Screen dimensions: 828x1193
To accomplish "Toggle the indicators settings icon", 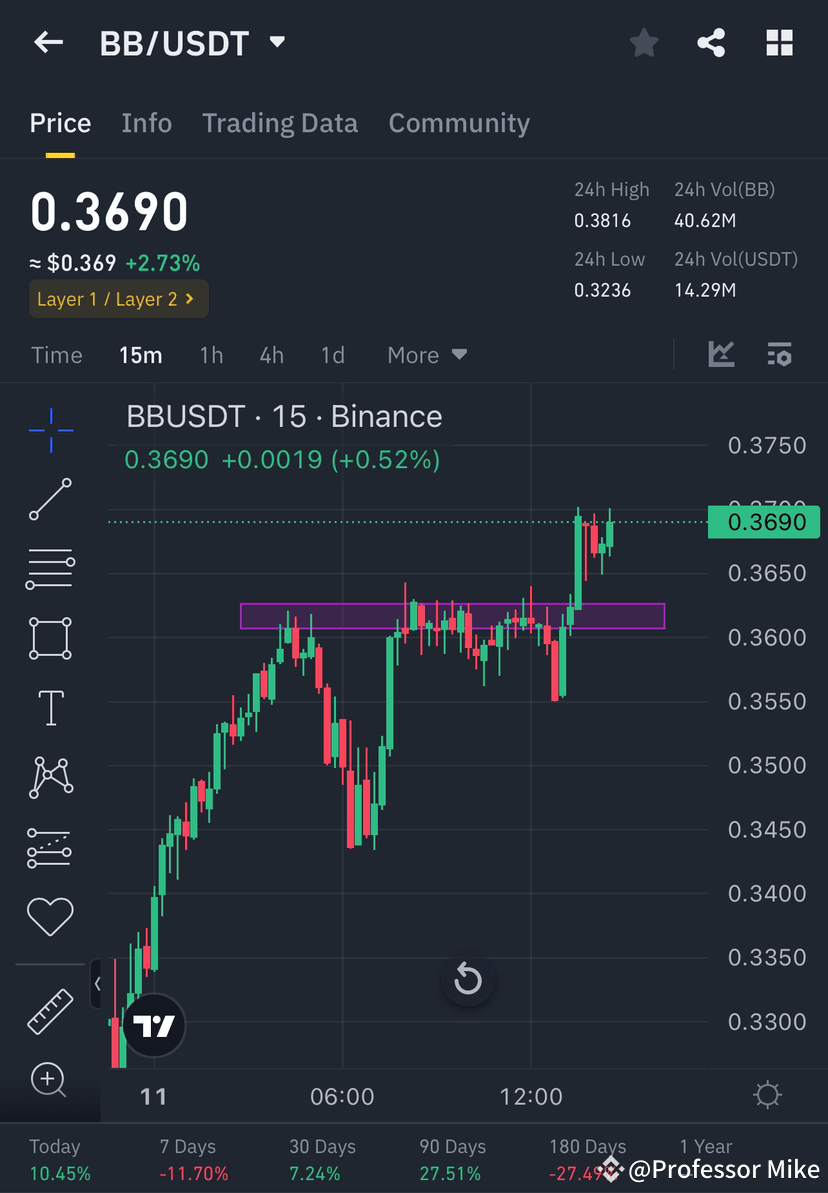I will pyautogui.click(x=779, y=354).
